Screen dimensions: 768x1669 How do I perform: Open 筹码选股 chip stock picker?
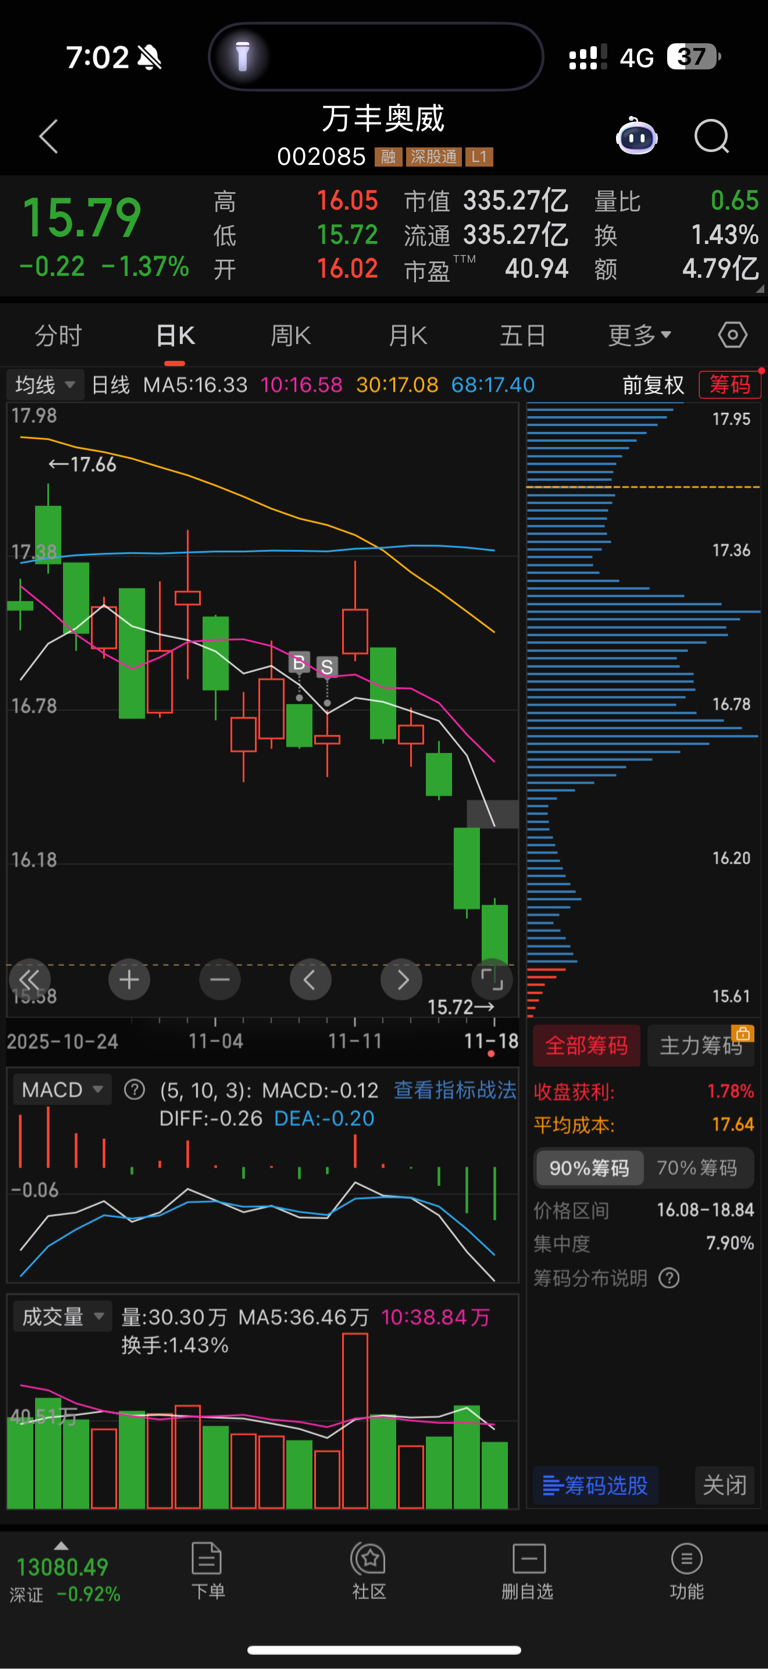tap(596, 1485)
